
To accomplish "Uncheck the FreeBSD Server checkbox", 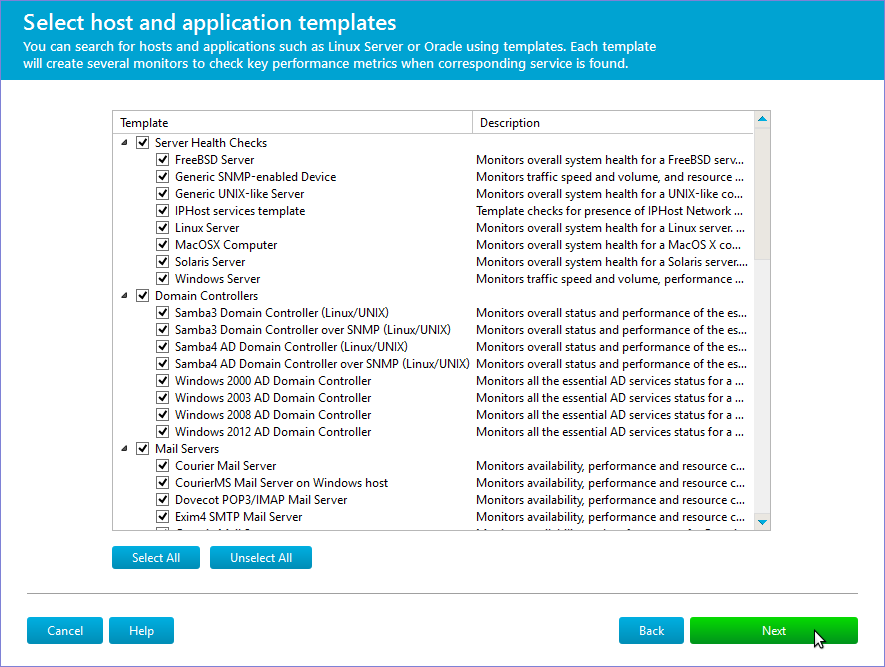I will [x=163, y=160].
